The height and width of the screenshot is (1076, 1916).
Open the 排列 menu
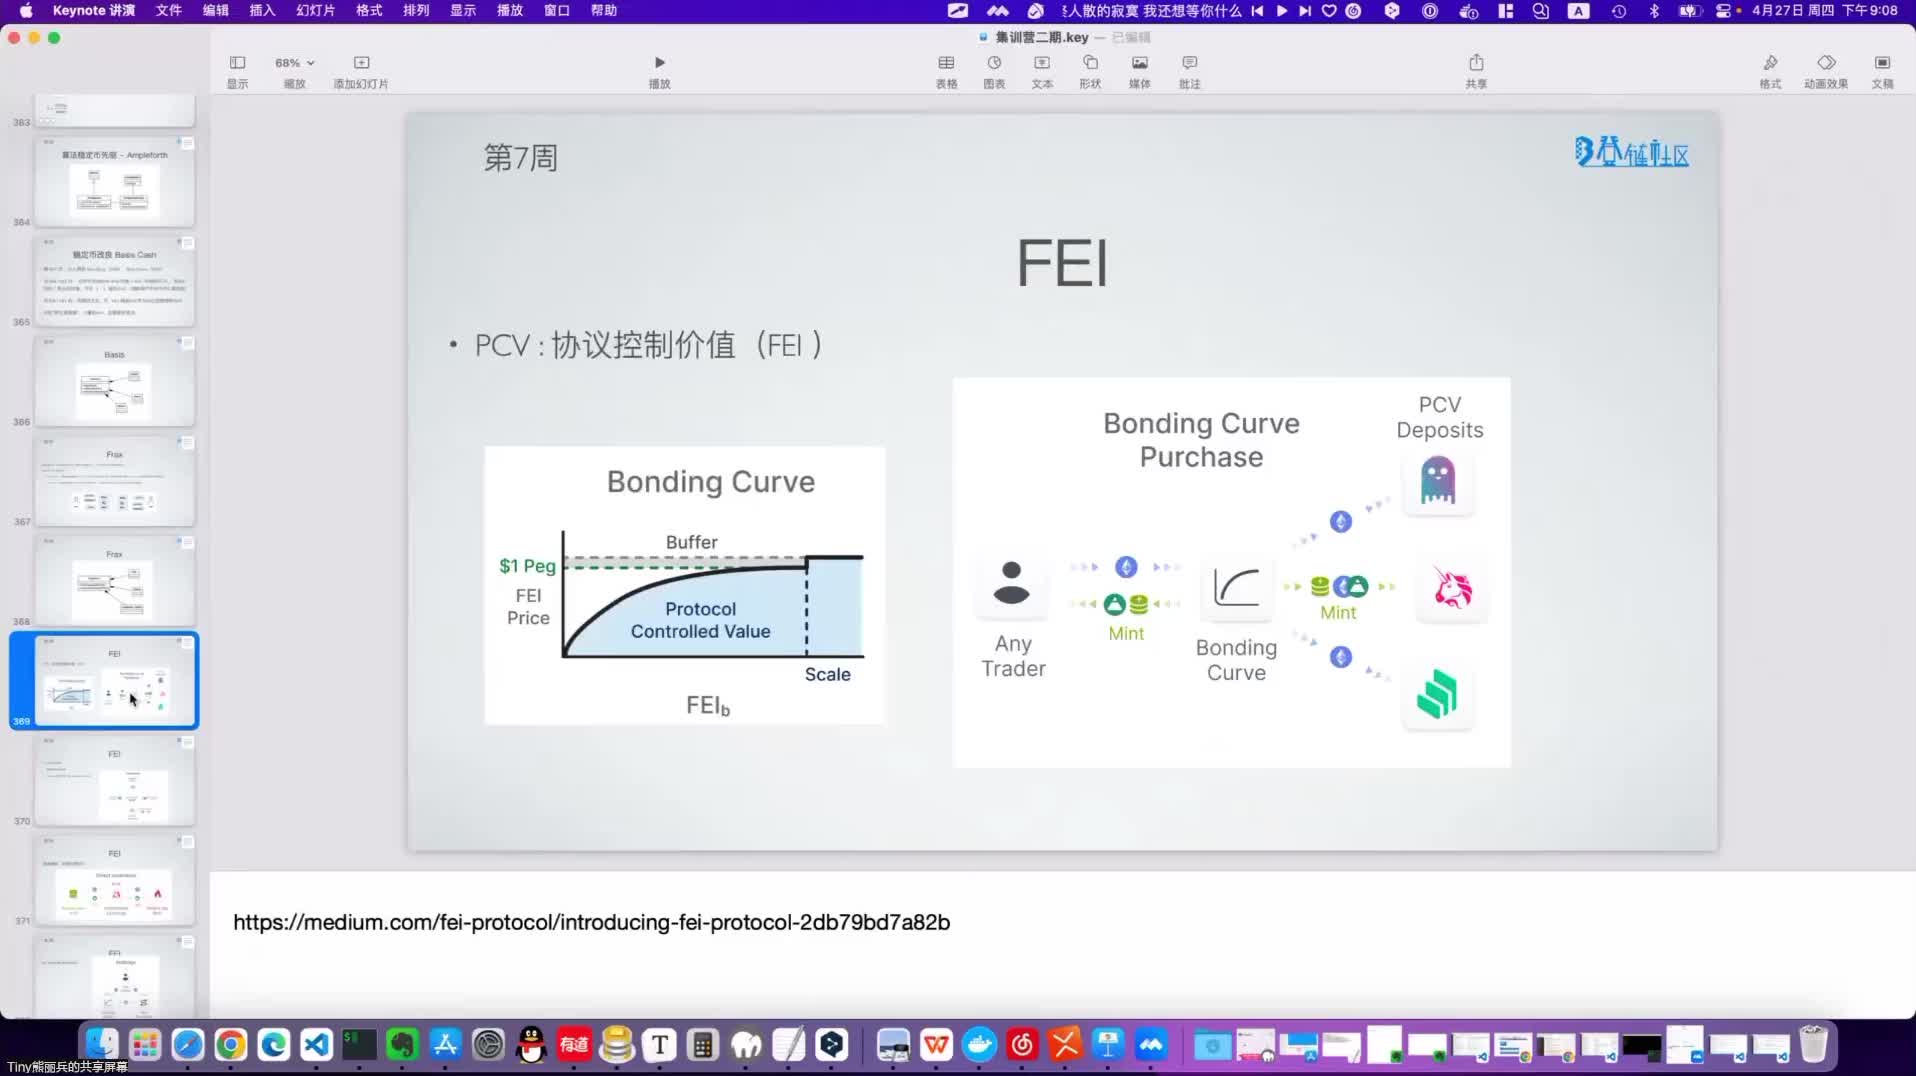416,10
